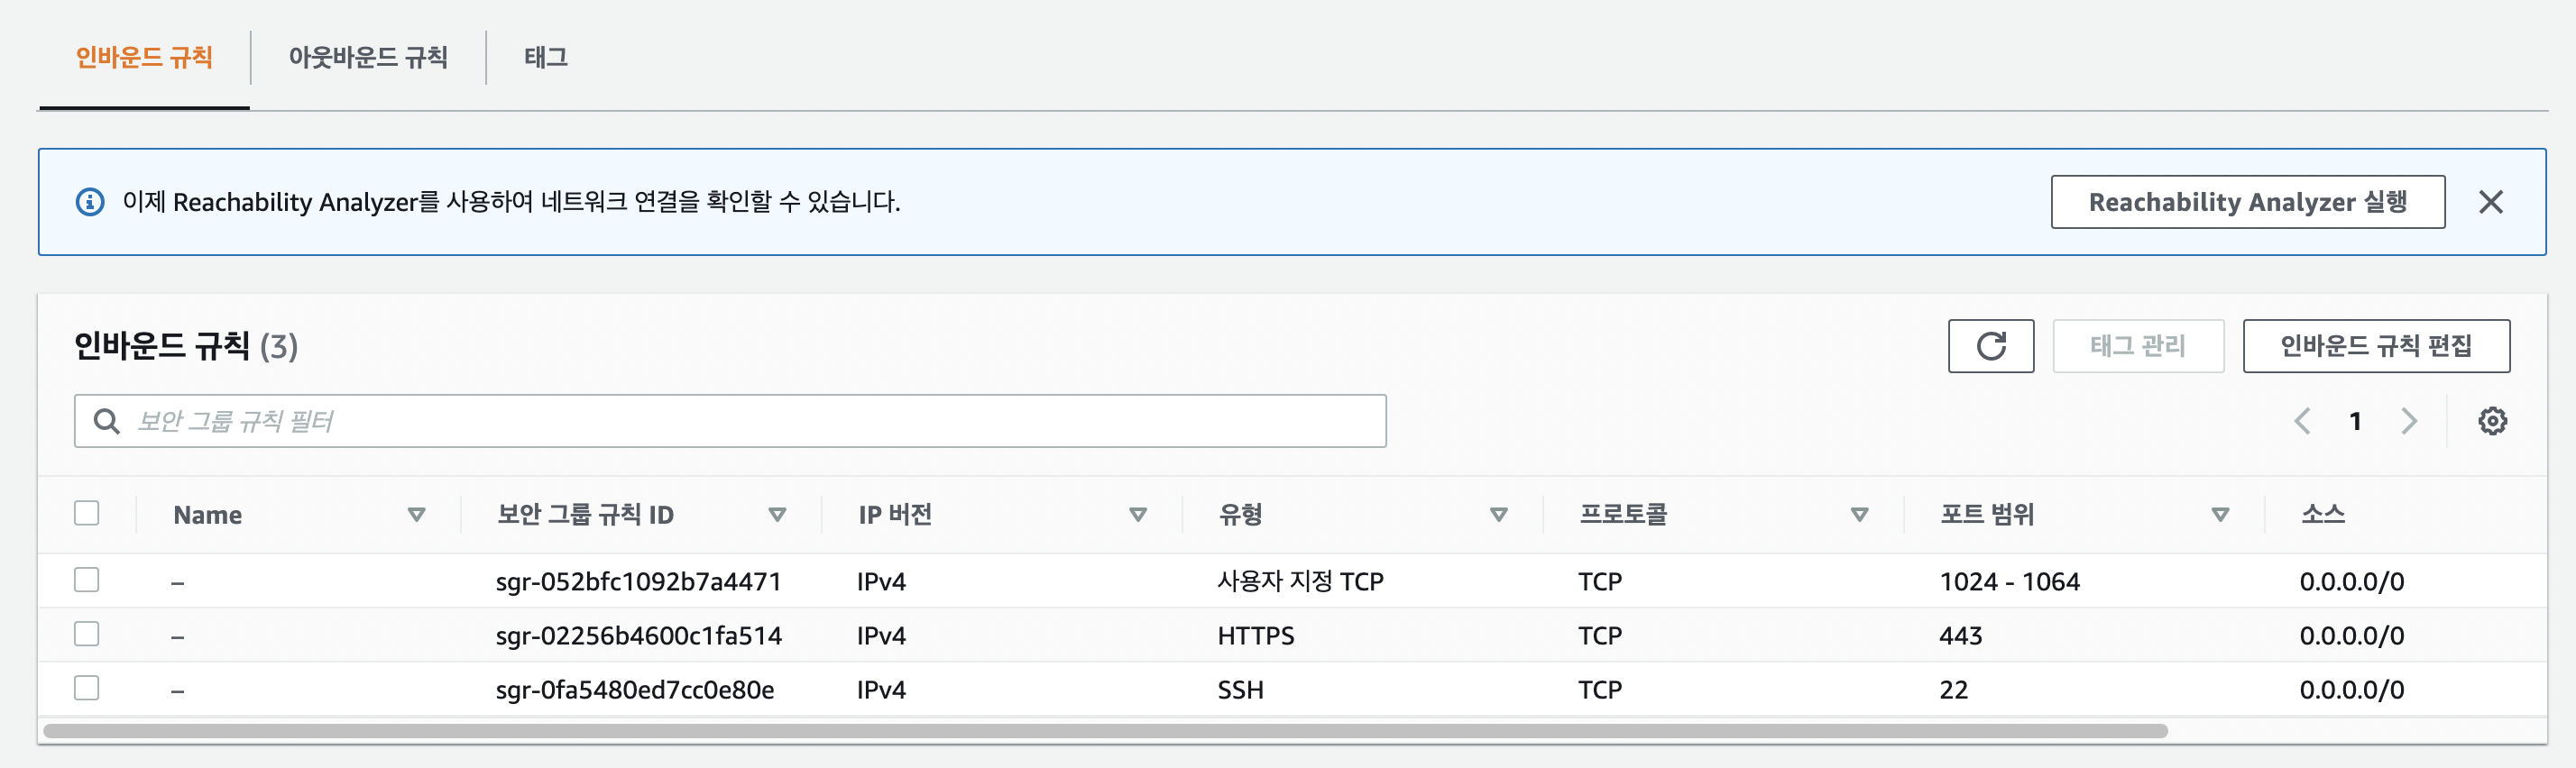
Task: Dismiss the Reachability Analyzer banner
Action: [x=2491, y=202]
